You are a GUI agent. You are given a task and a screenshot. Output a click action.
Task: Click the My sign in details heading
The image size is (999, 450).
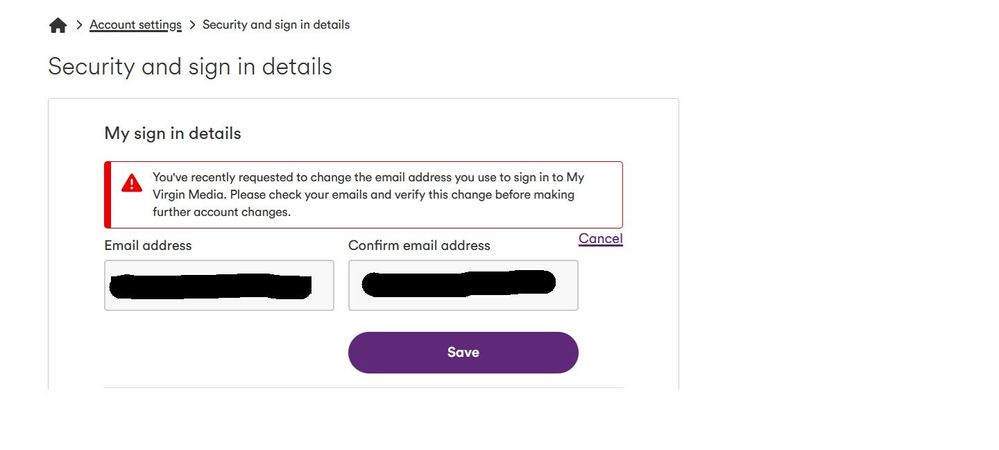pyautogui.click(x=173, y=134)
